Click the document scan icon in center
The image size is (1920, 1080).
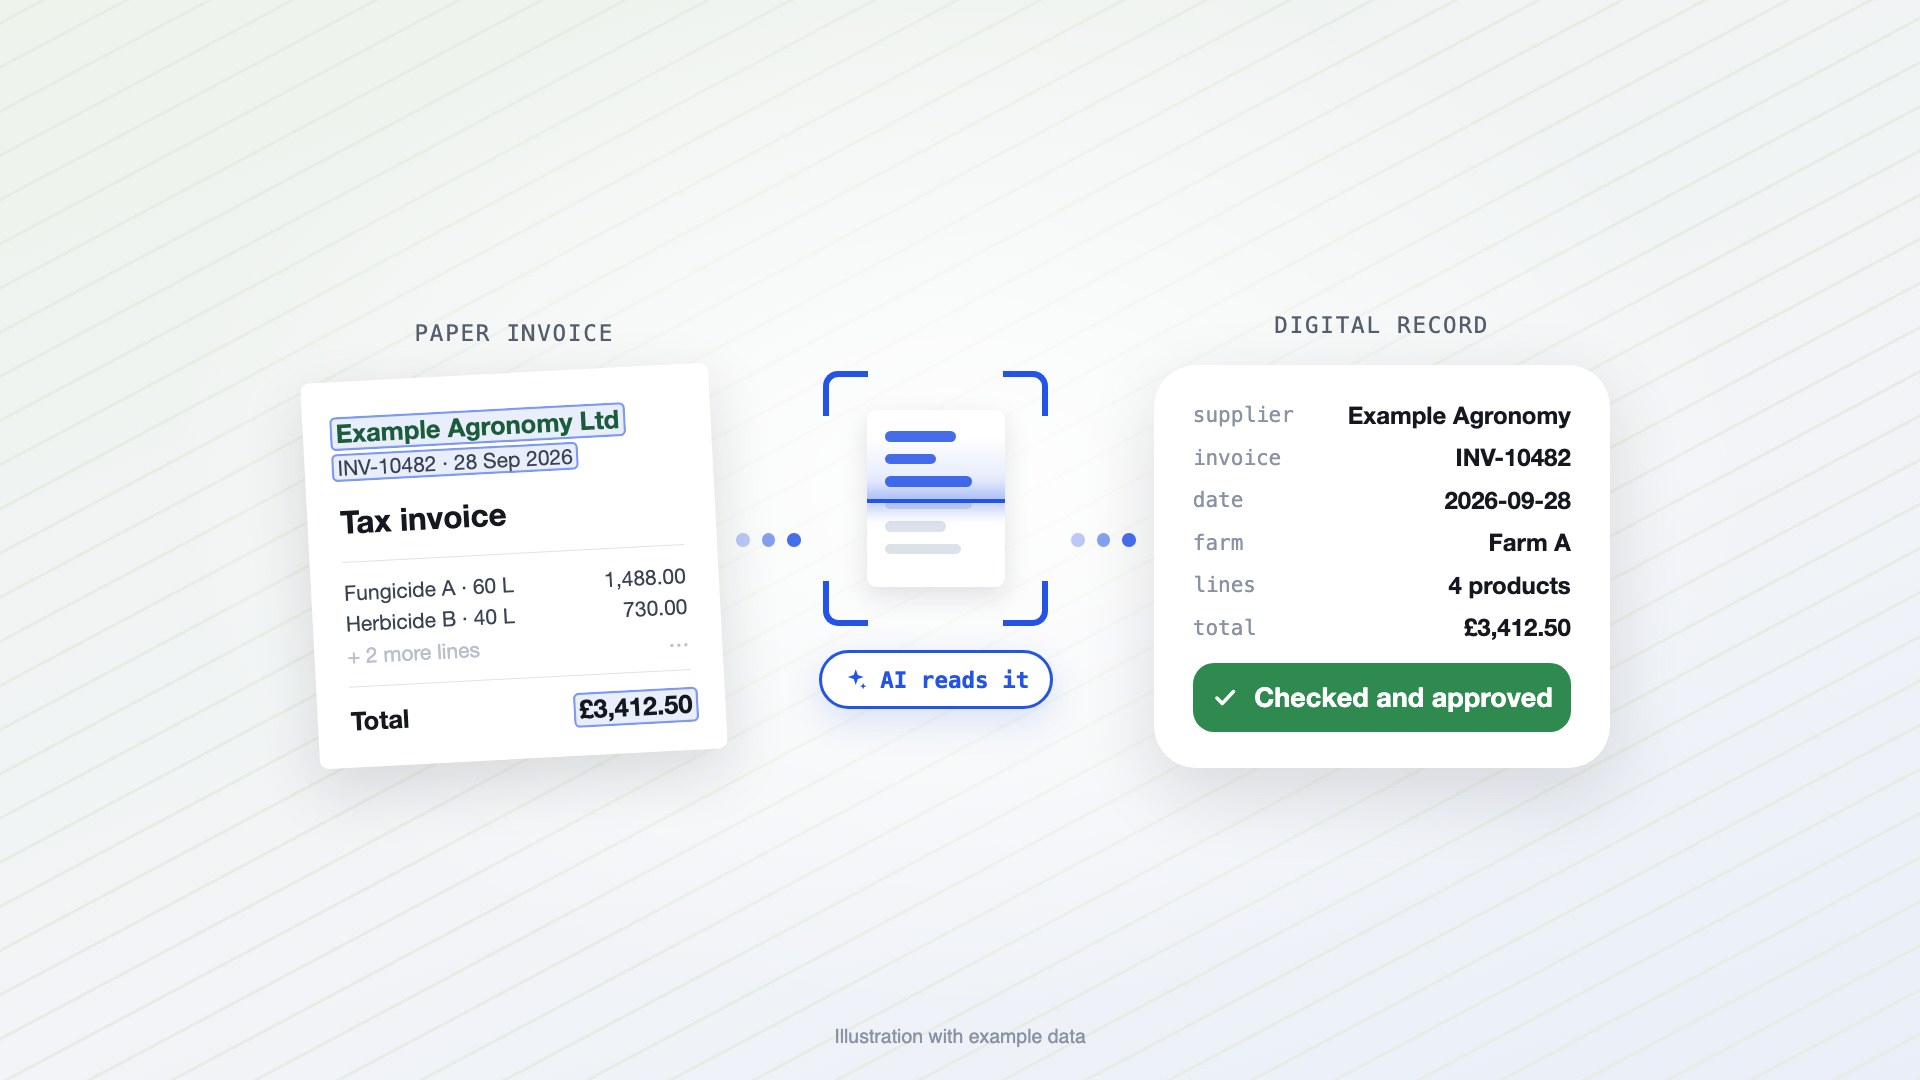point(935,498)
